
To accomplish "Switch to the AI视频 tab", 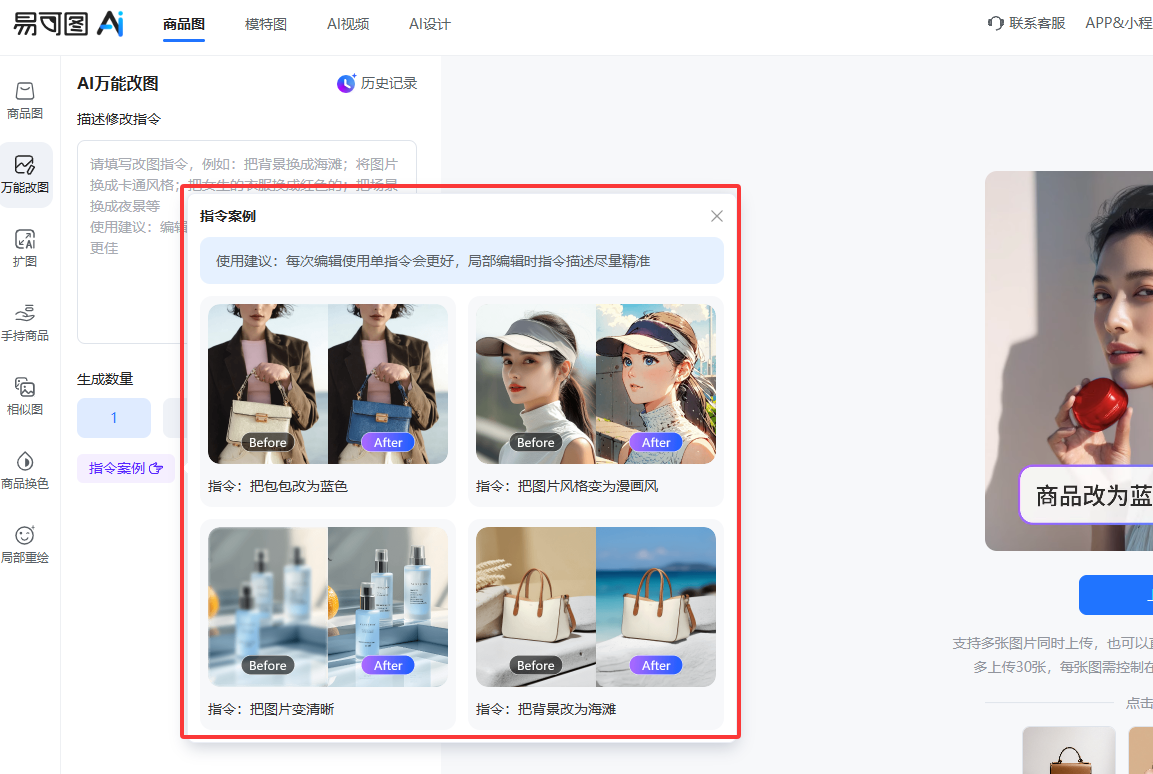I will coord(348,24).
